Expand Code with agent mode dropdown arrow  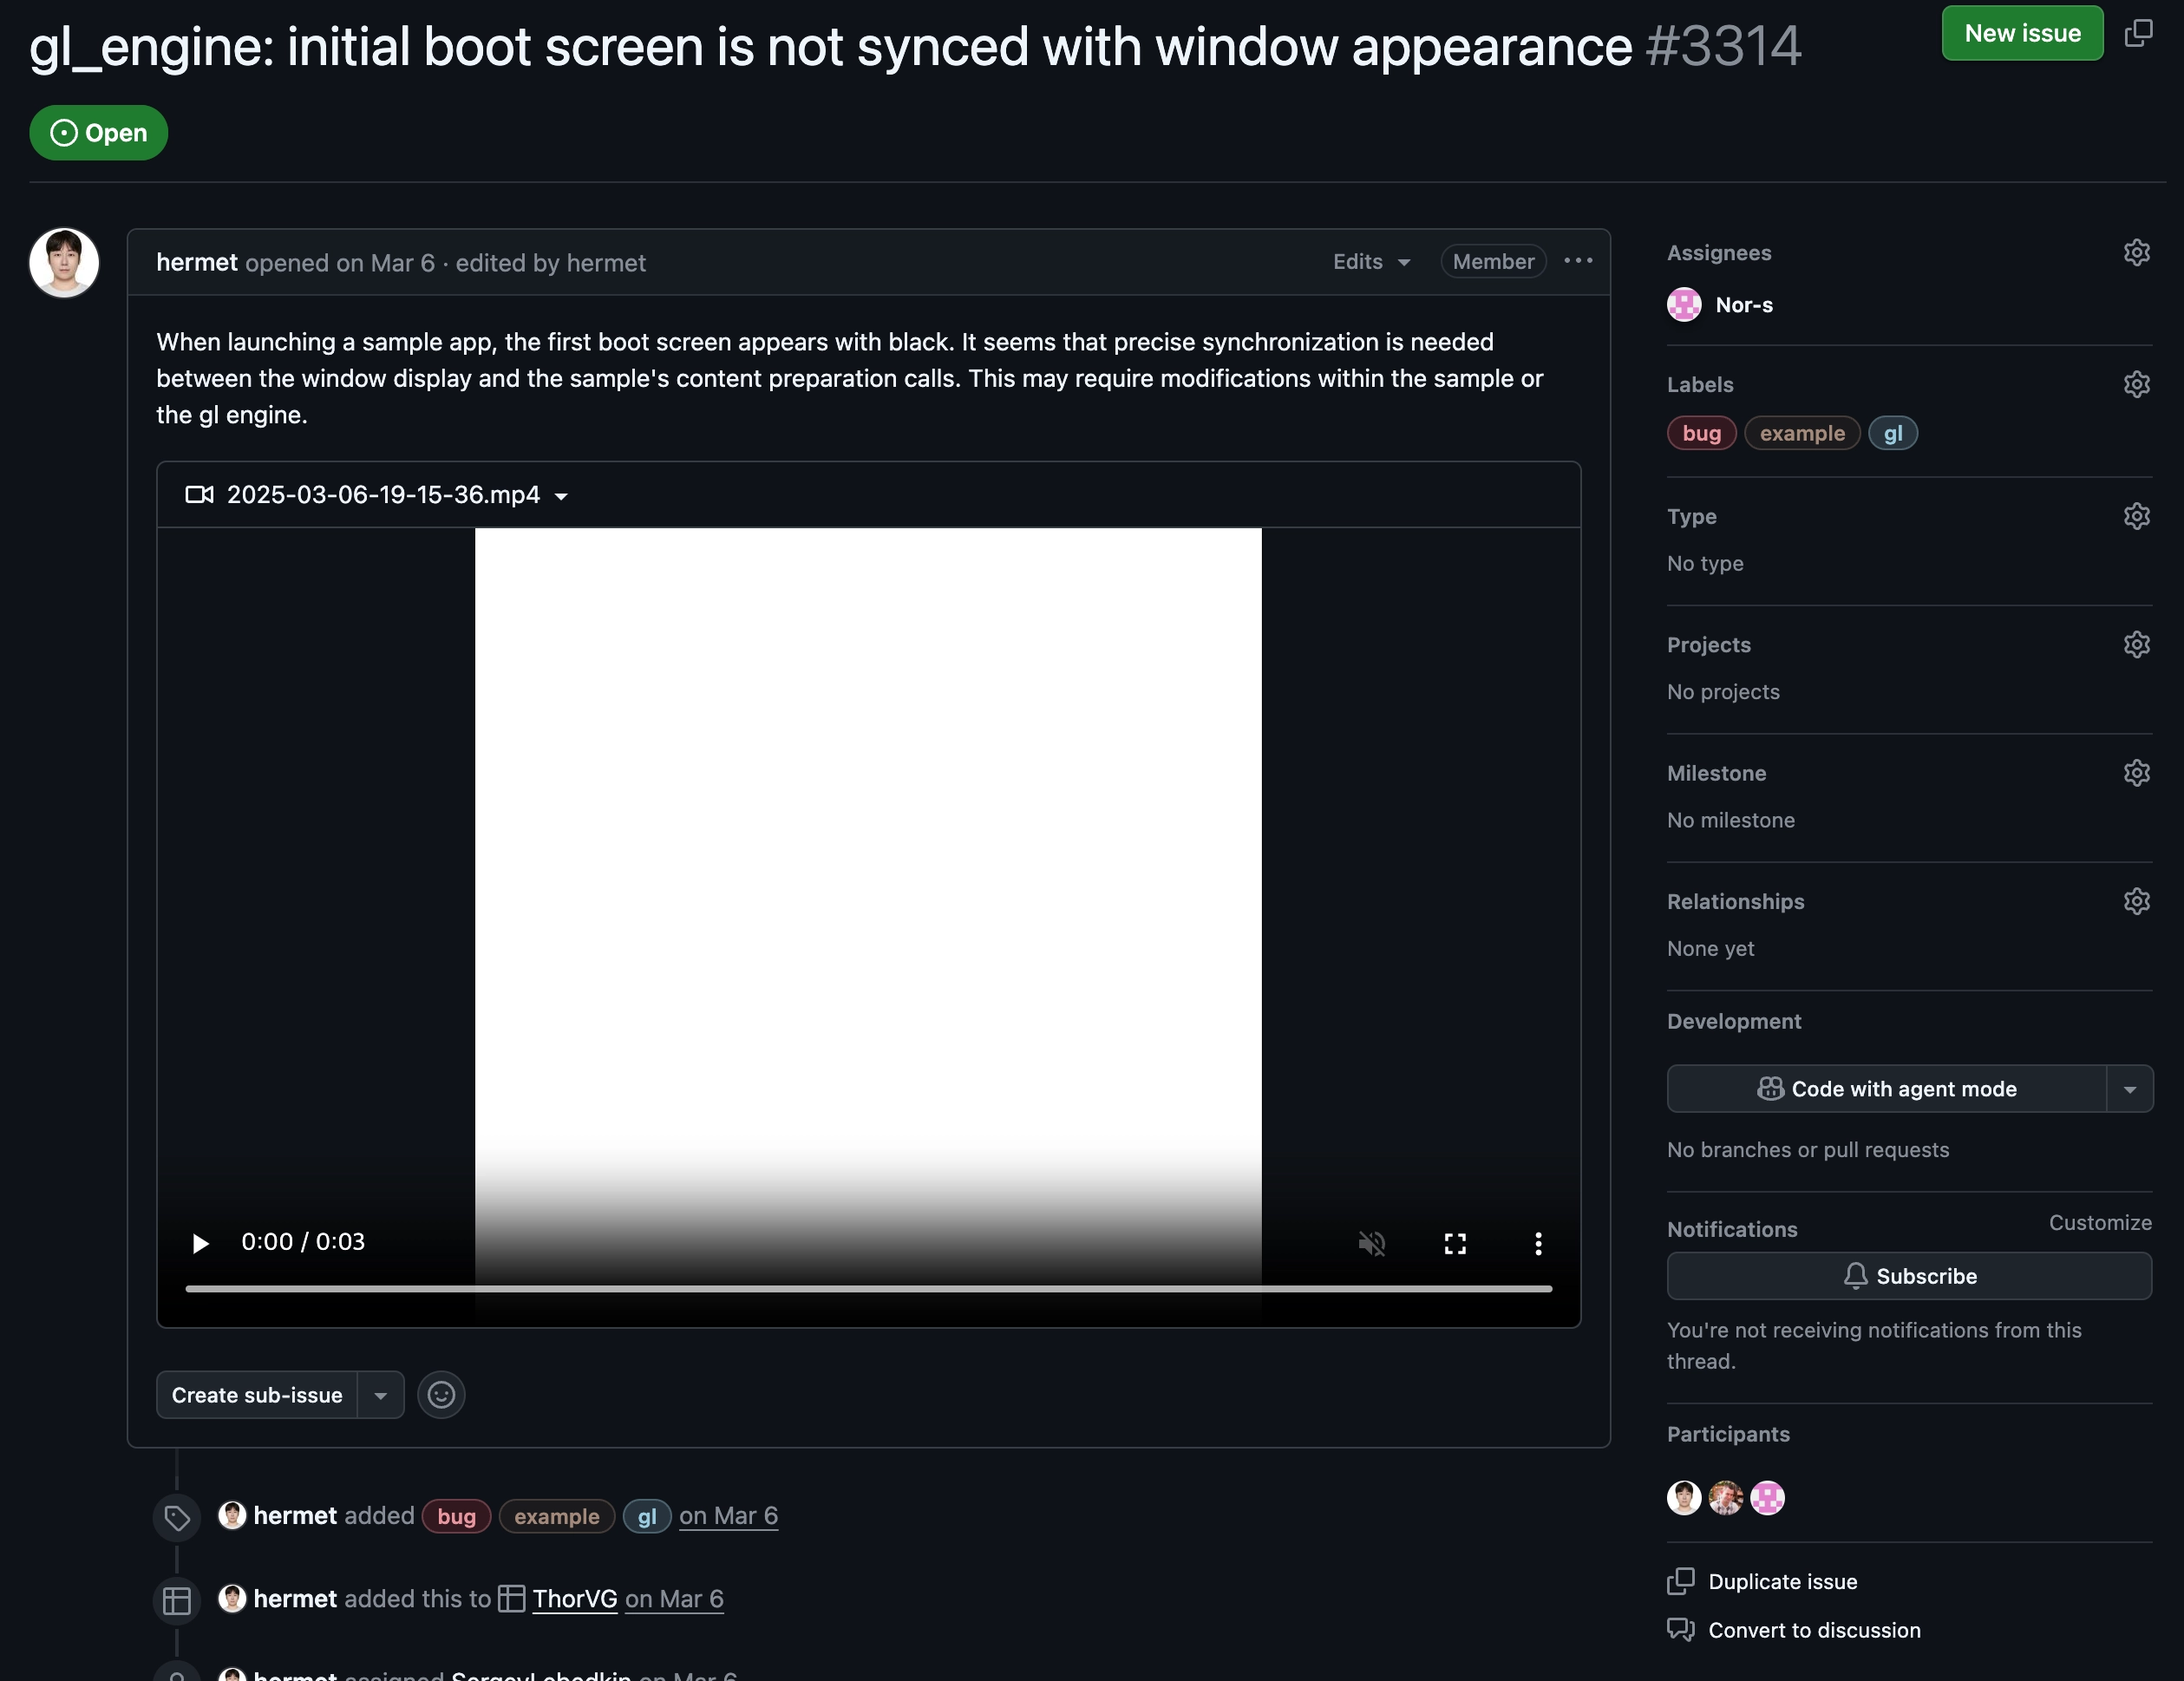(2130, 1089)
